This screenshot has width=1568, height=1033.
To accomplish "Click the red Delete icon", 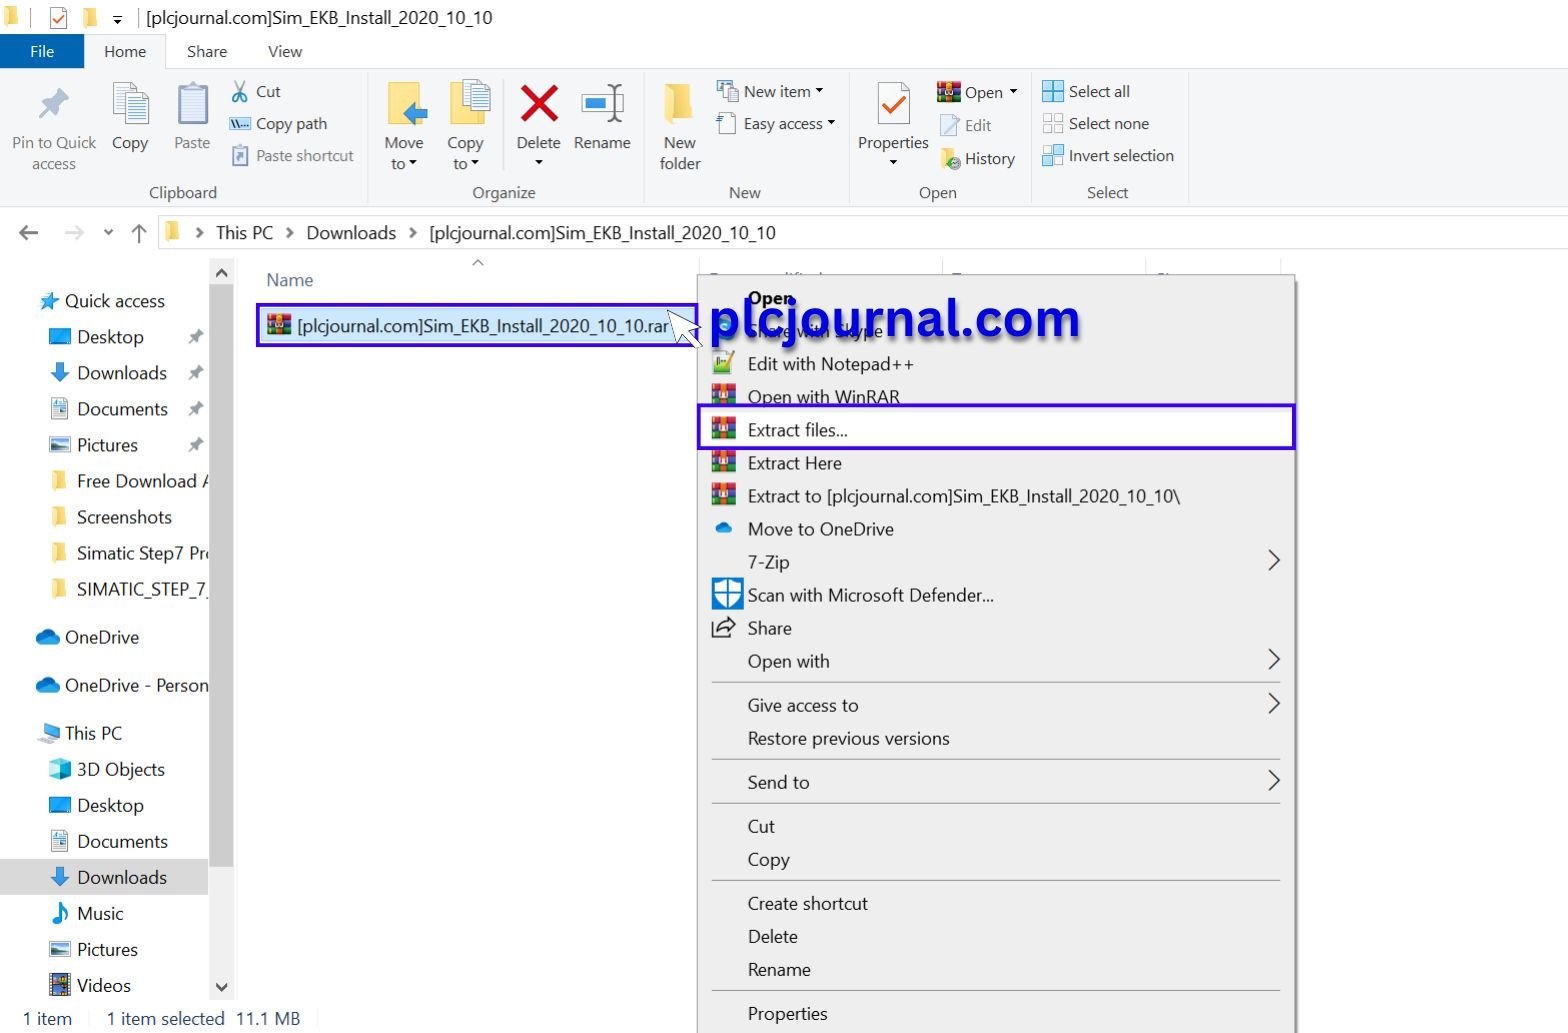I will [x=539, y=103].
